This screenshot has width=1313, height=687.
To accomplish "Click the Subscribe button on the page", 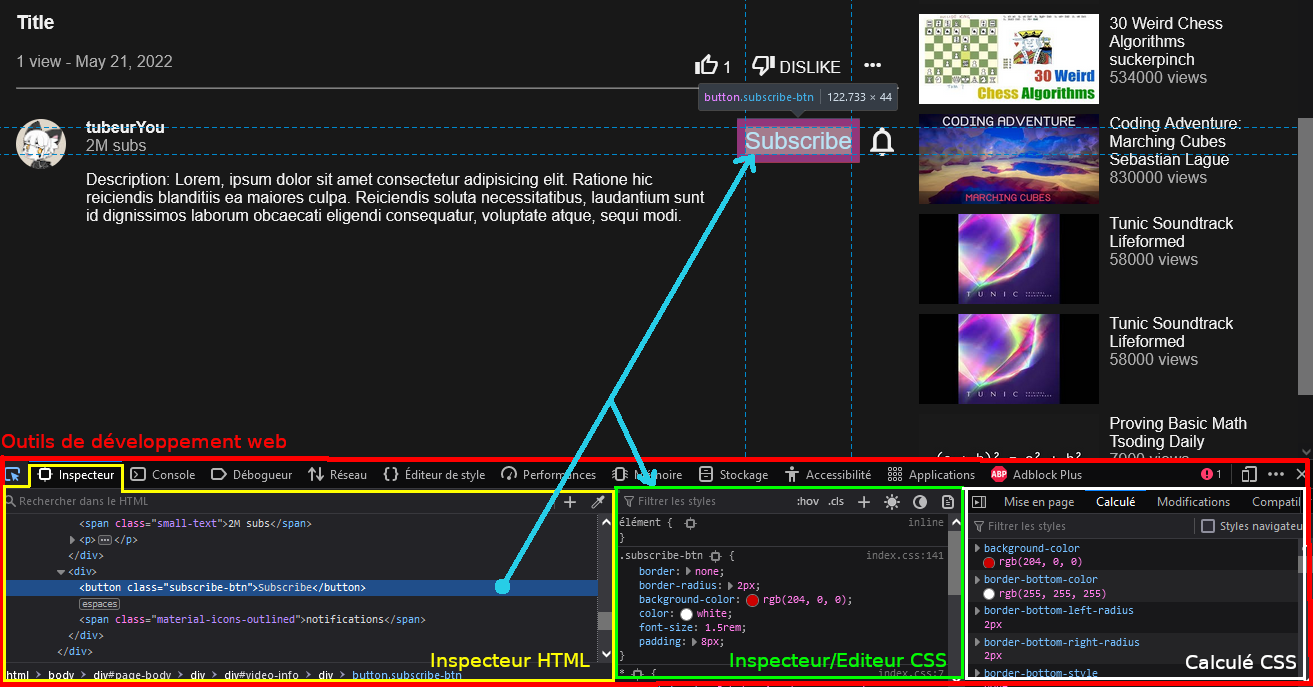I will click(797, 140).
